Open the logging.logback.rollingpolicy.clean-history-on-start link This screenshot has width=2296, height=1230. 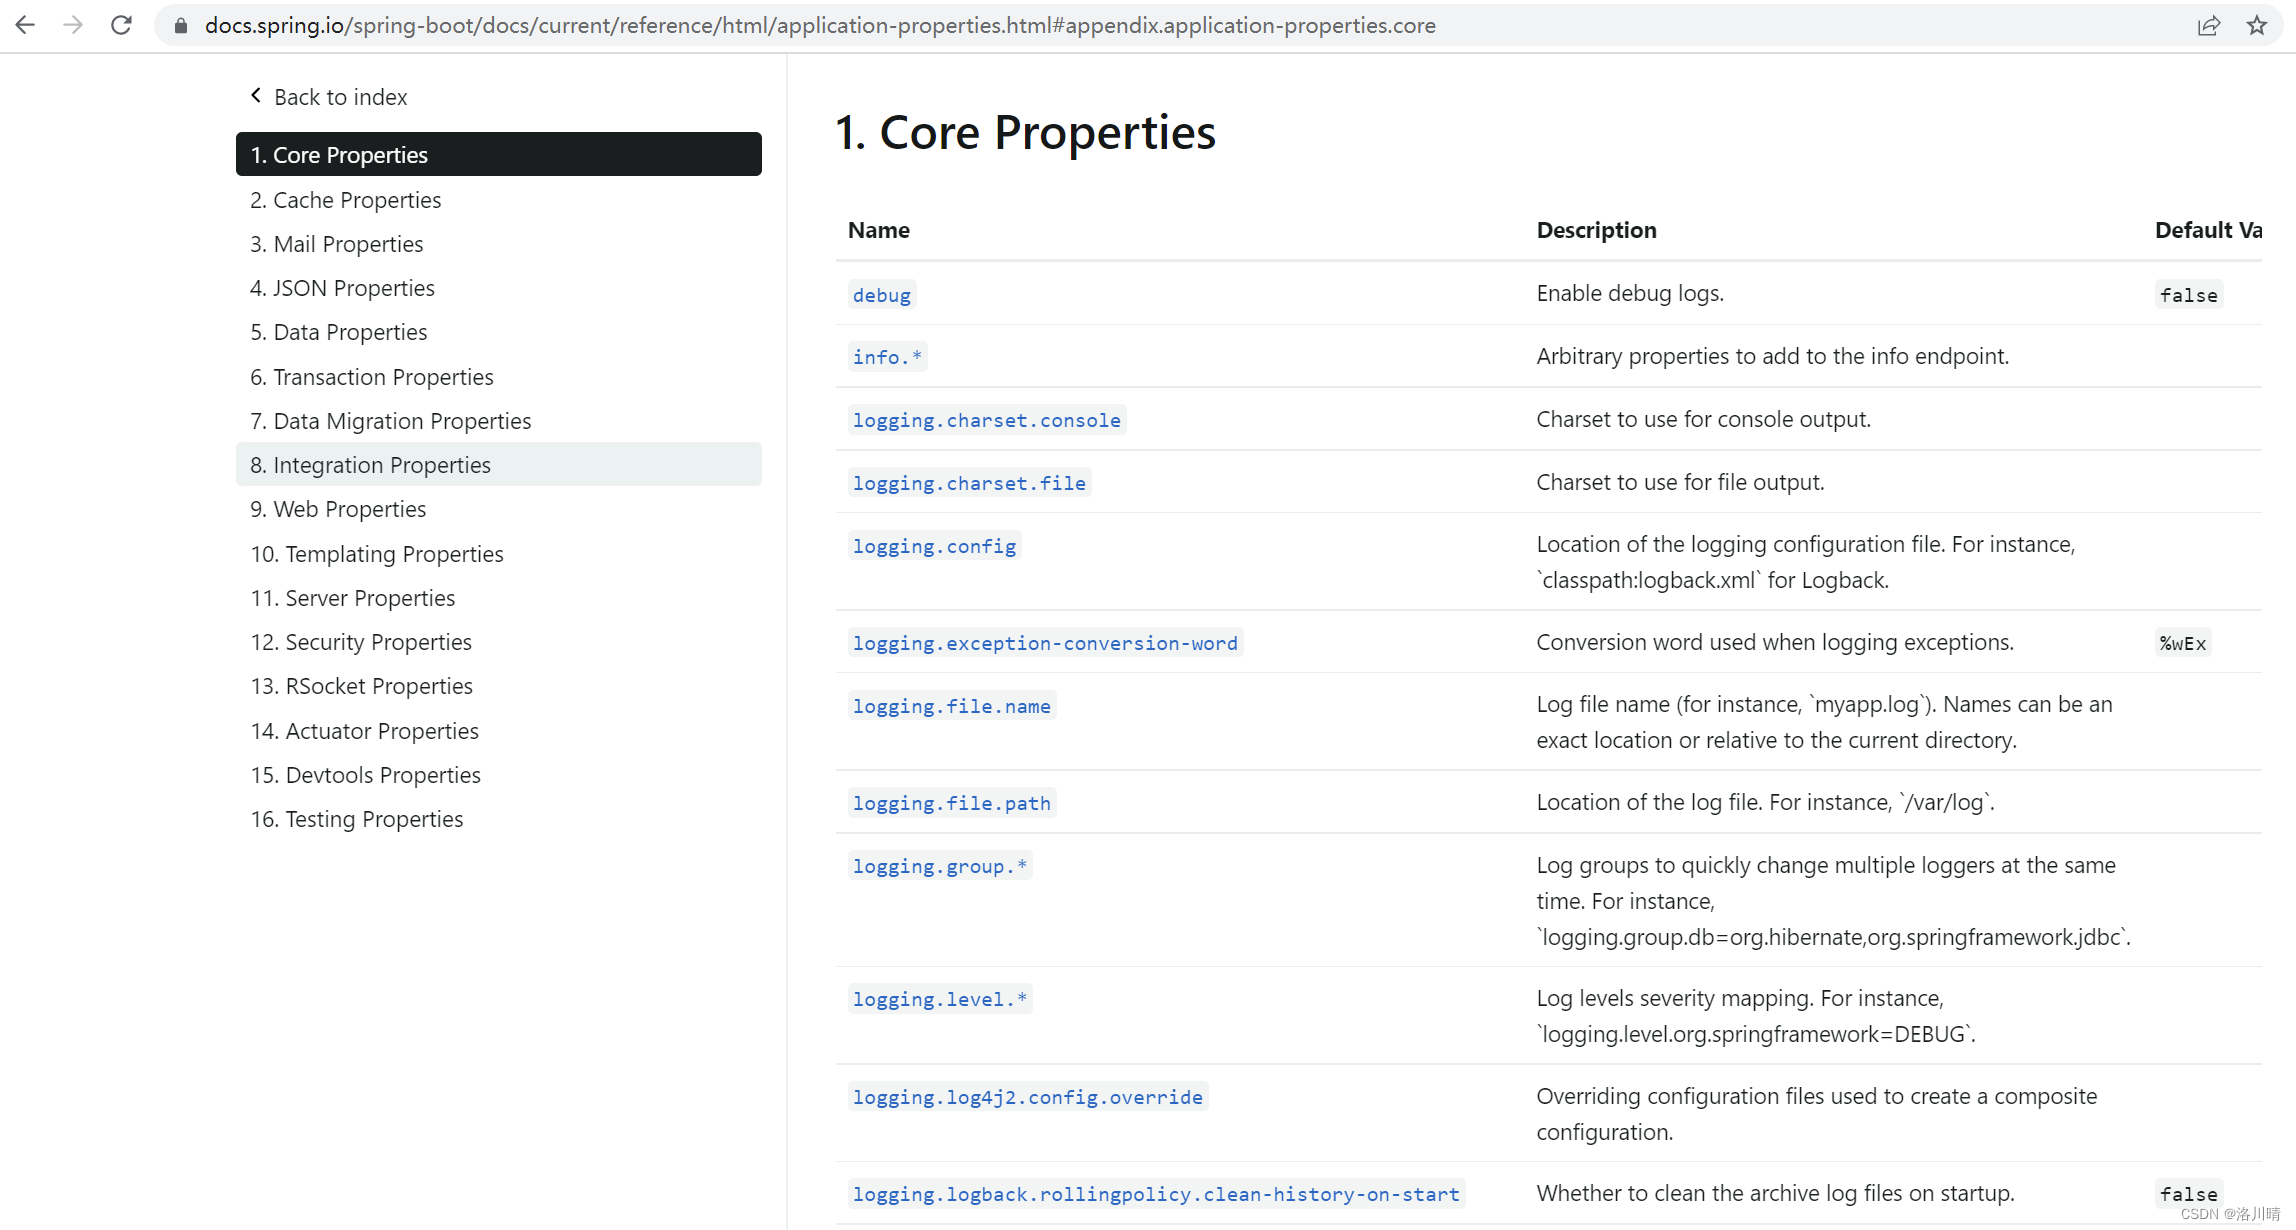(1155, 1193)
